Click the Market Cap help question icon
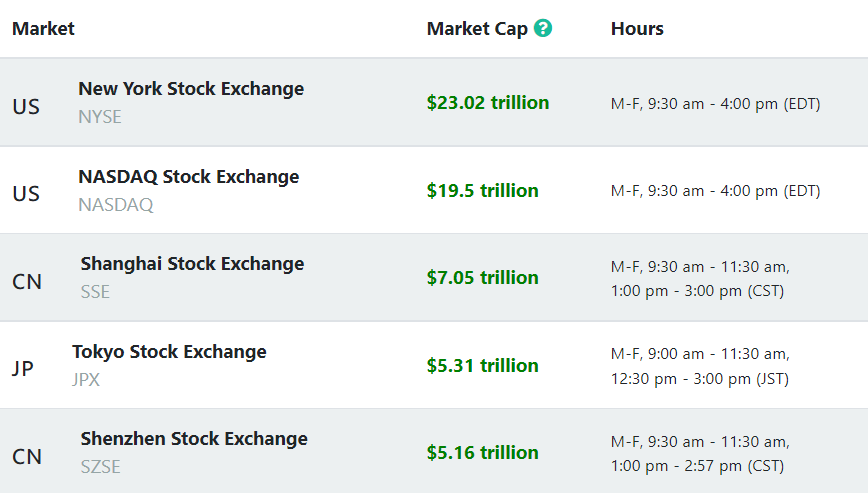The image size is (868, 493). coord(543,28)
